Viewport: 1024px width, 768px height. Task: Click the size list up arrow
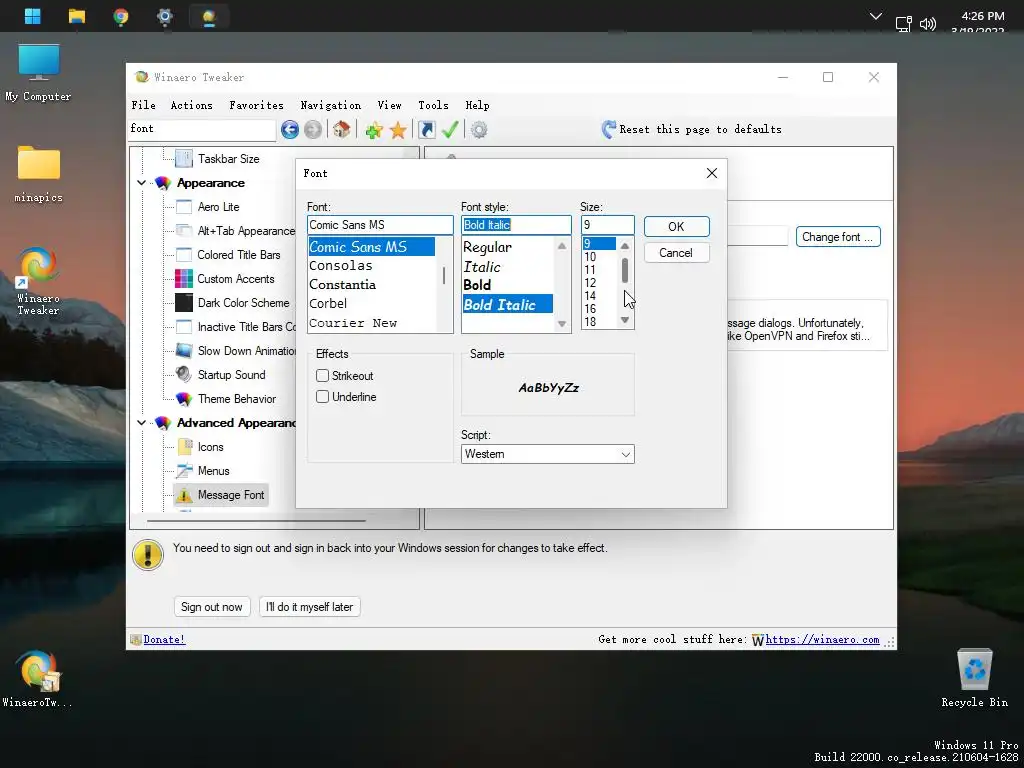[625, 246]
